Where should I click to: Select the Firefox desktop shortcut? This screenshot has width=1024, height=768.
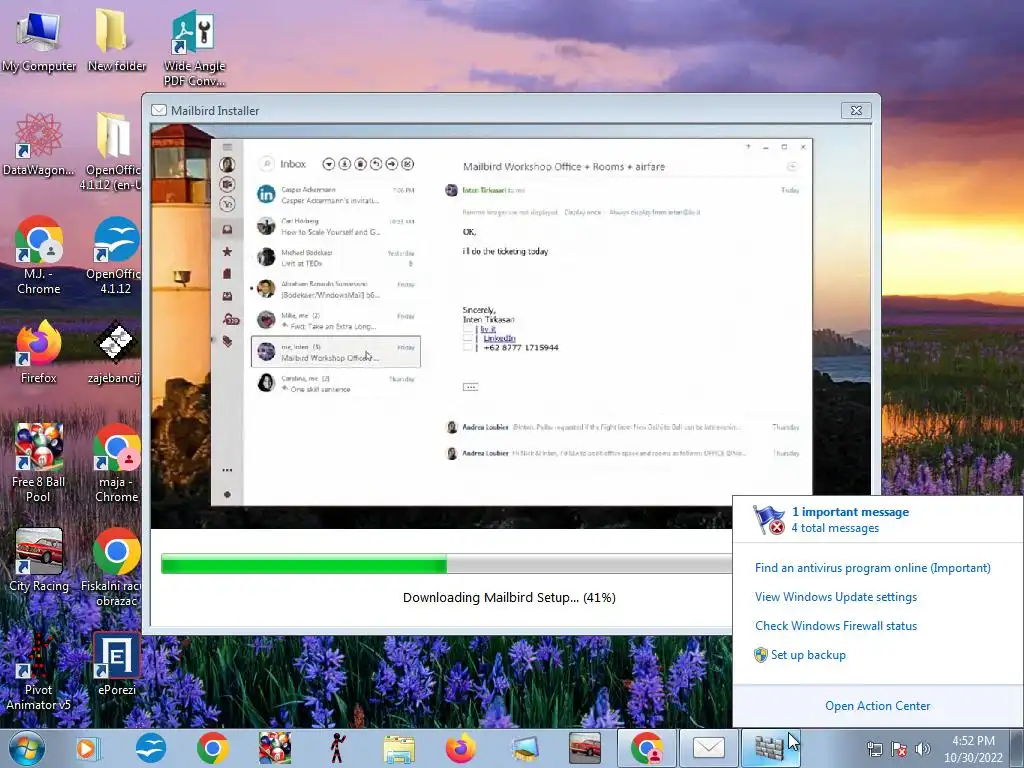tap(39, 352)
